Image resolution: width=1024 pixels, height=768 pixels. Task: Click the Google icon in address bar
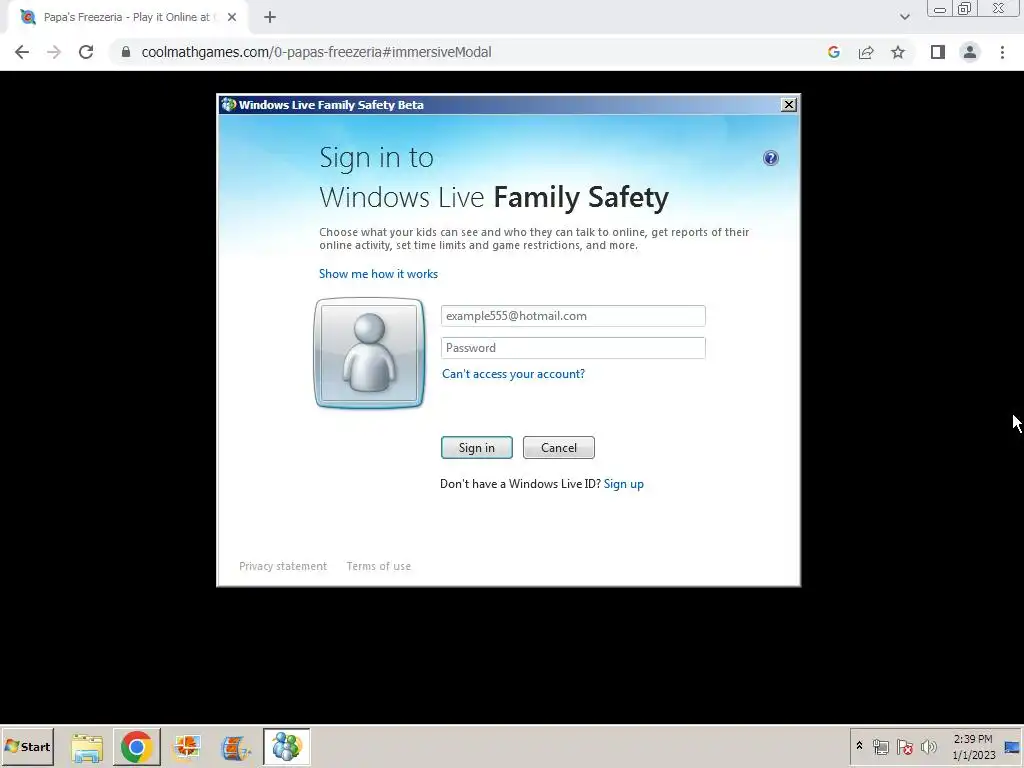[833, 52]
